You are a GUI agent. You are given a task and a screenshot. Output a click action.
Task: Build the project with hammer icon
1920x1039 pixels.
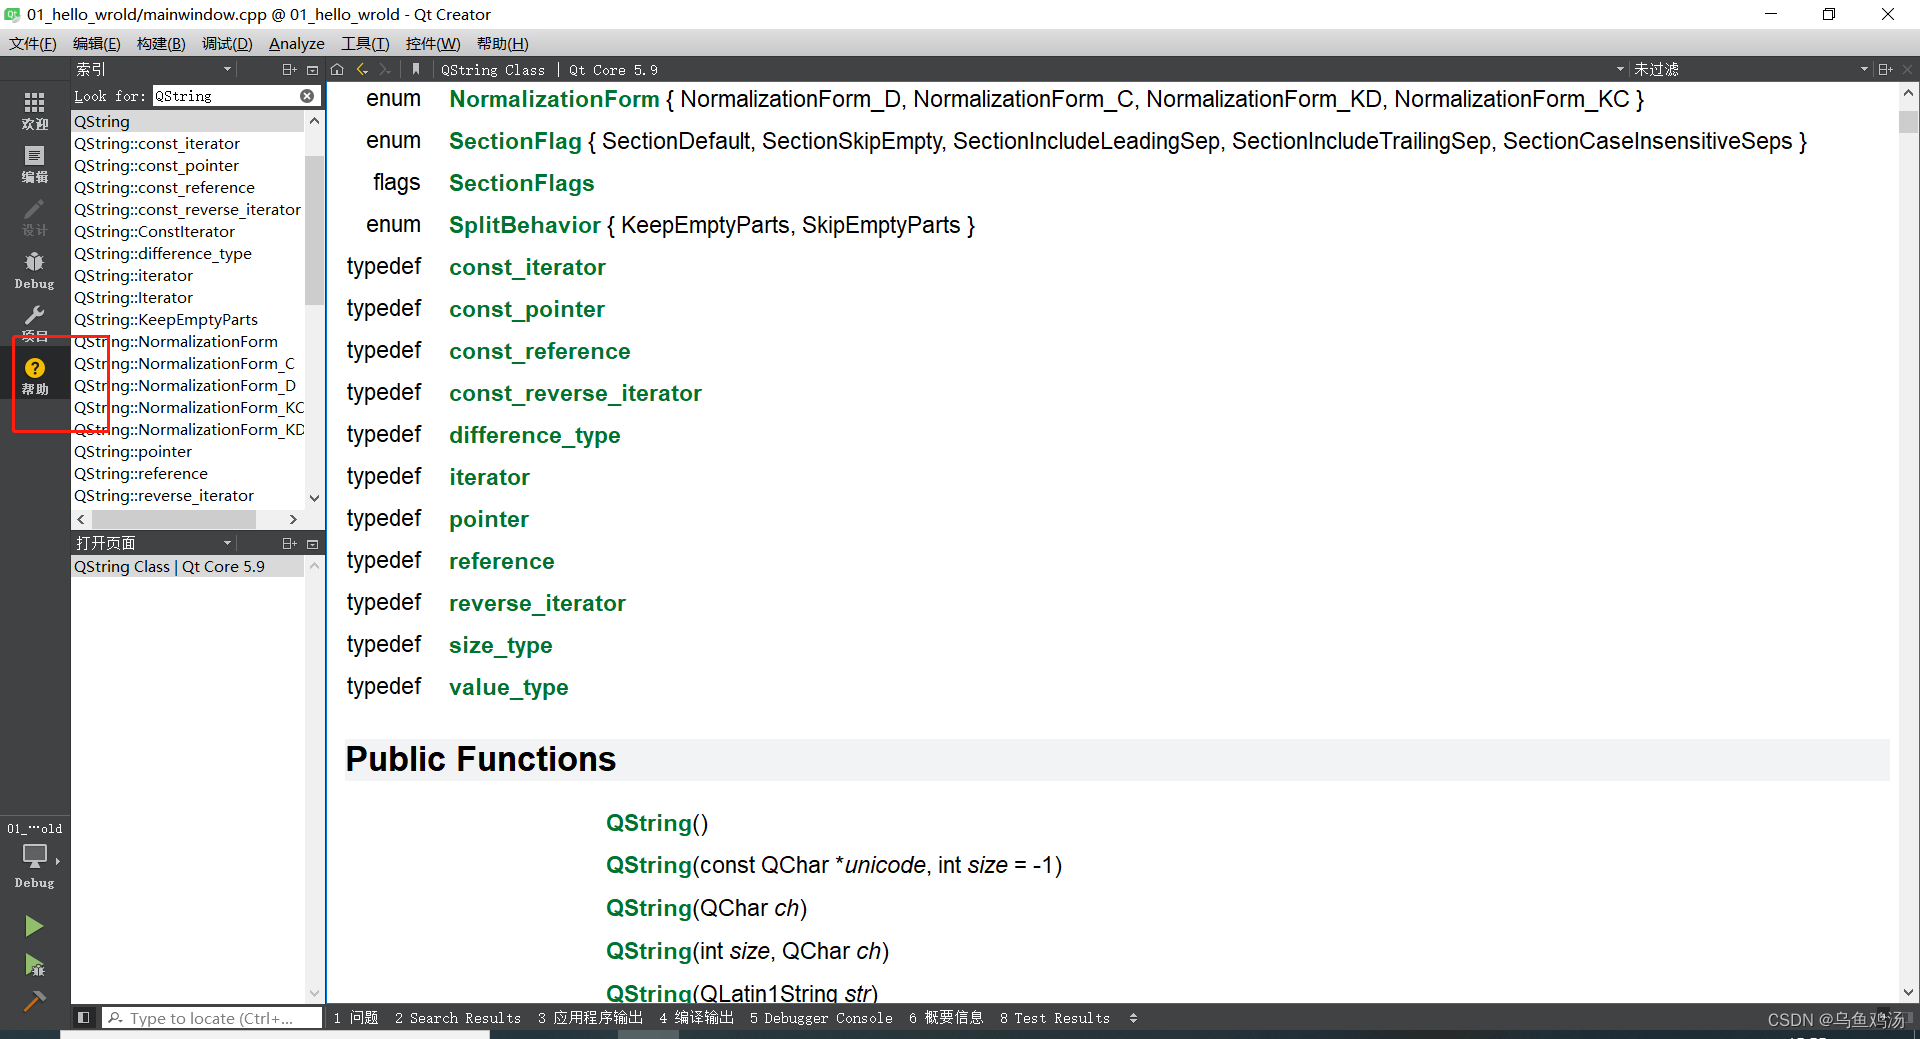(34, 1001)
